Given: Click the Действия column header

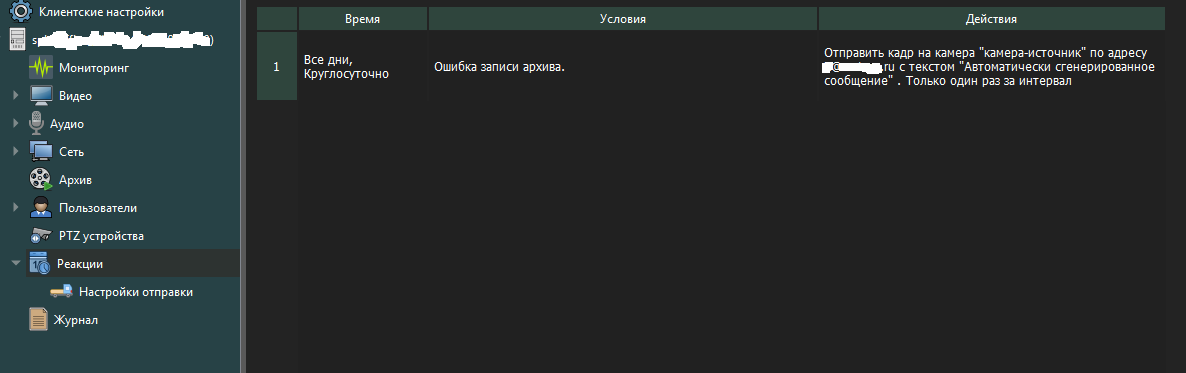Looking at the screenshot, I should click(991, 19).
